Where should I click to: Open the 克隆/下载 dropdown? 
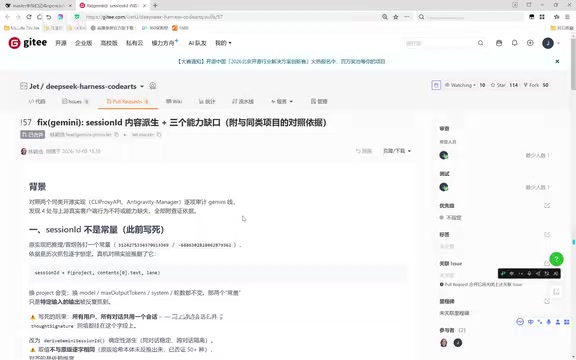tap(397, 151)
